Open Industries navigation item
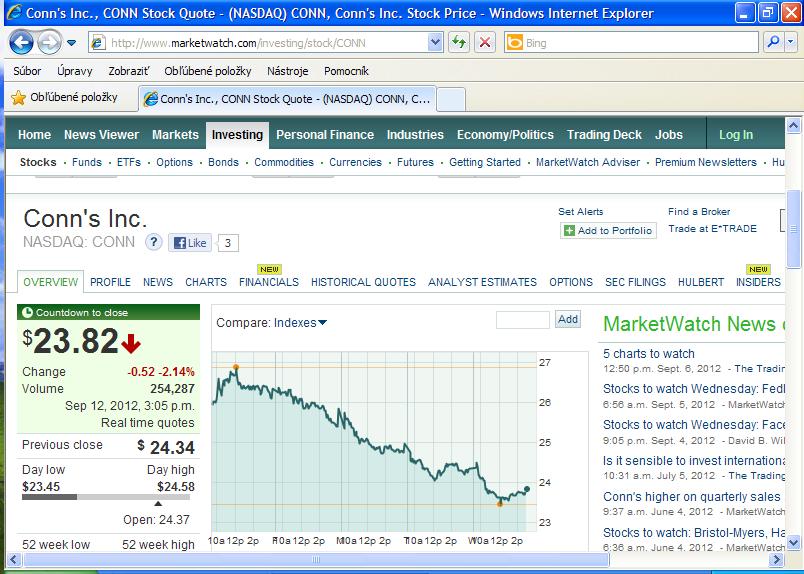The height and width of the screenshot is (574, 804). [x=415, y=135]
